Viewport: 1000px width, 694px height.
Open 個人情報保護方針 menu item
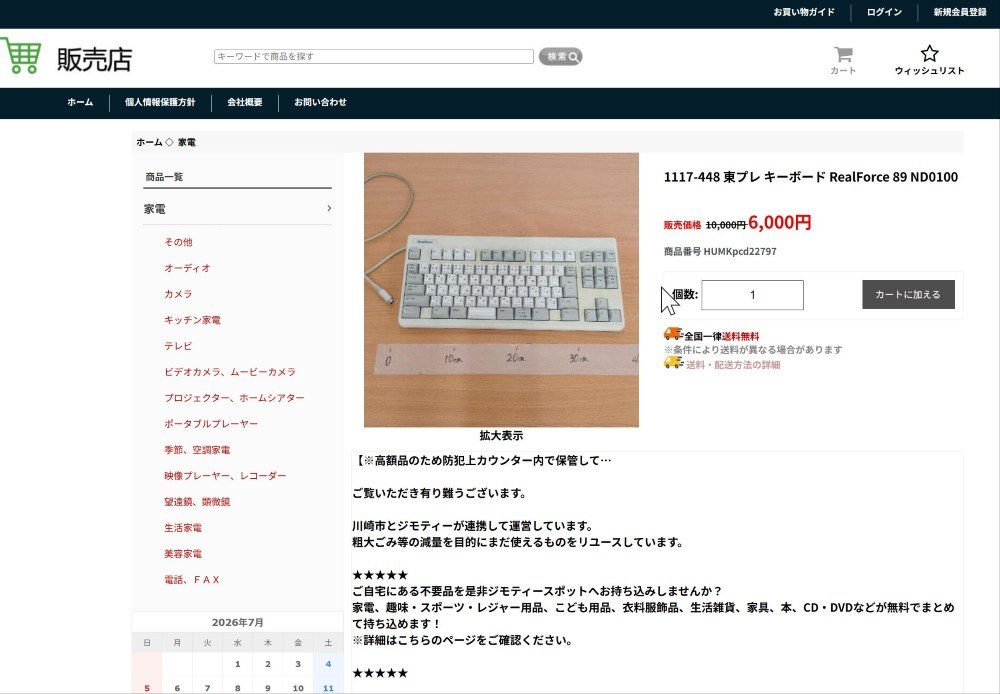160,102
